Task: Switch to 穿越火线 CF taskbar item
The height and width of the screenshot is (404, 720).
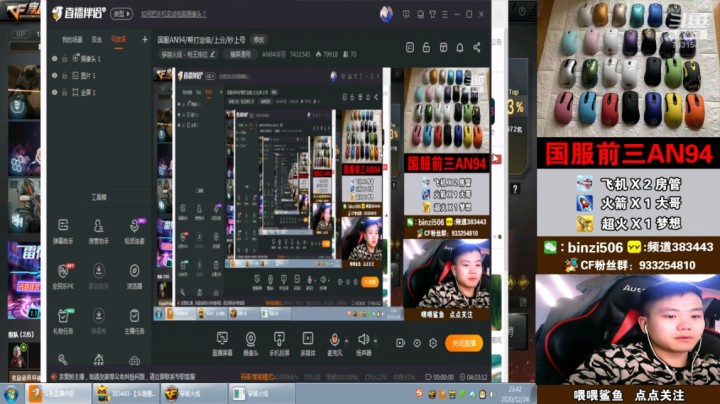Action: 193,394
